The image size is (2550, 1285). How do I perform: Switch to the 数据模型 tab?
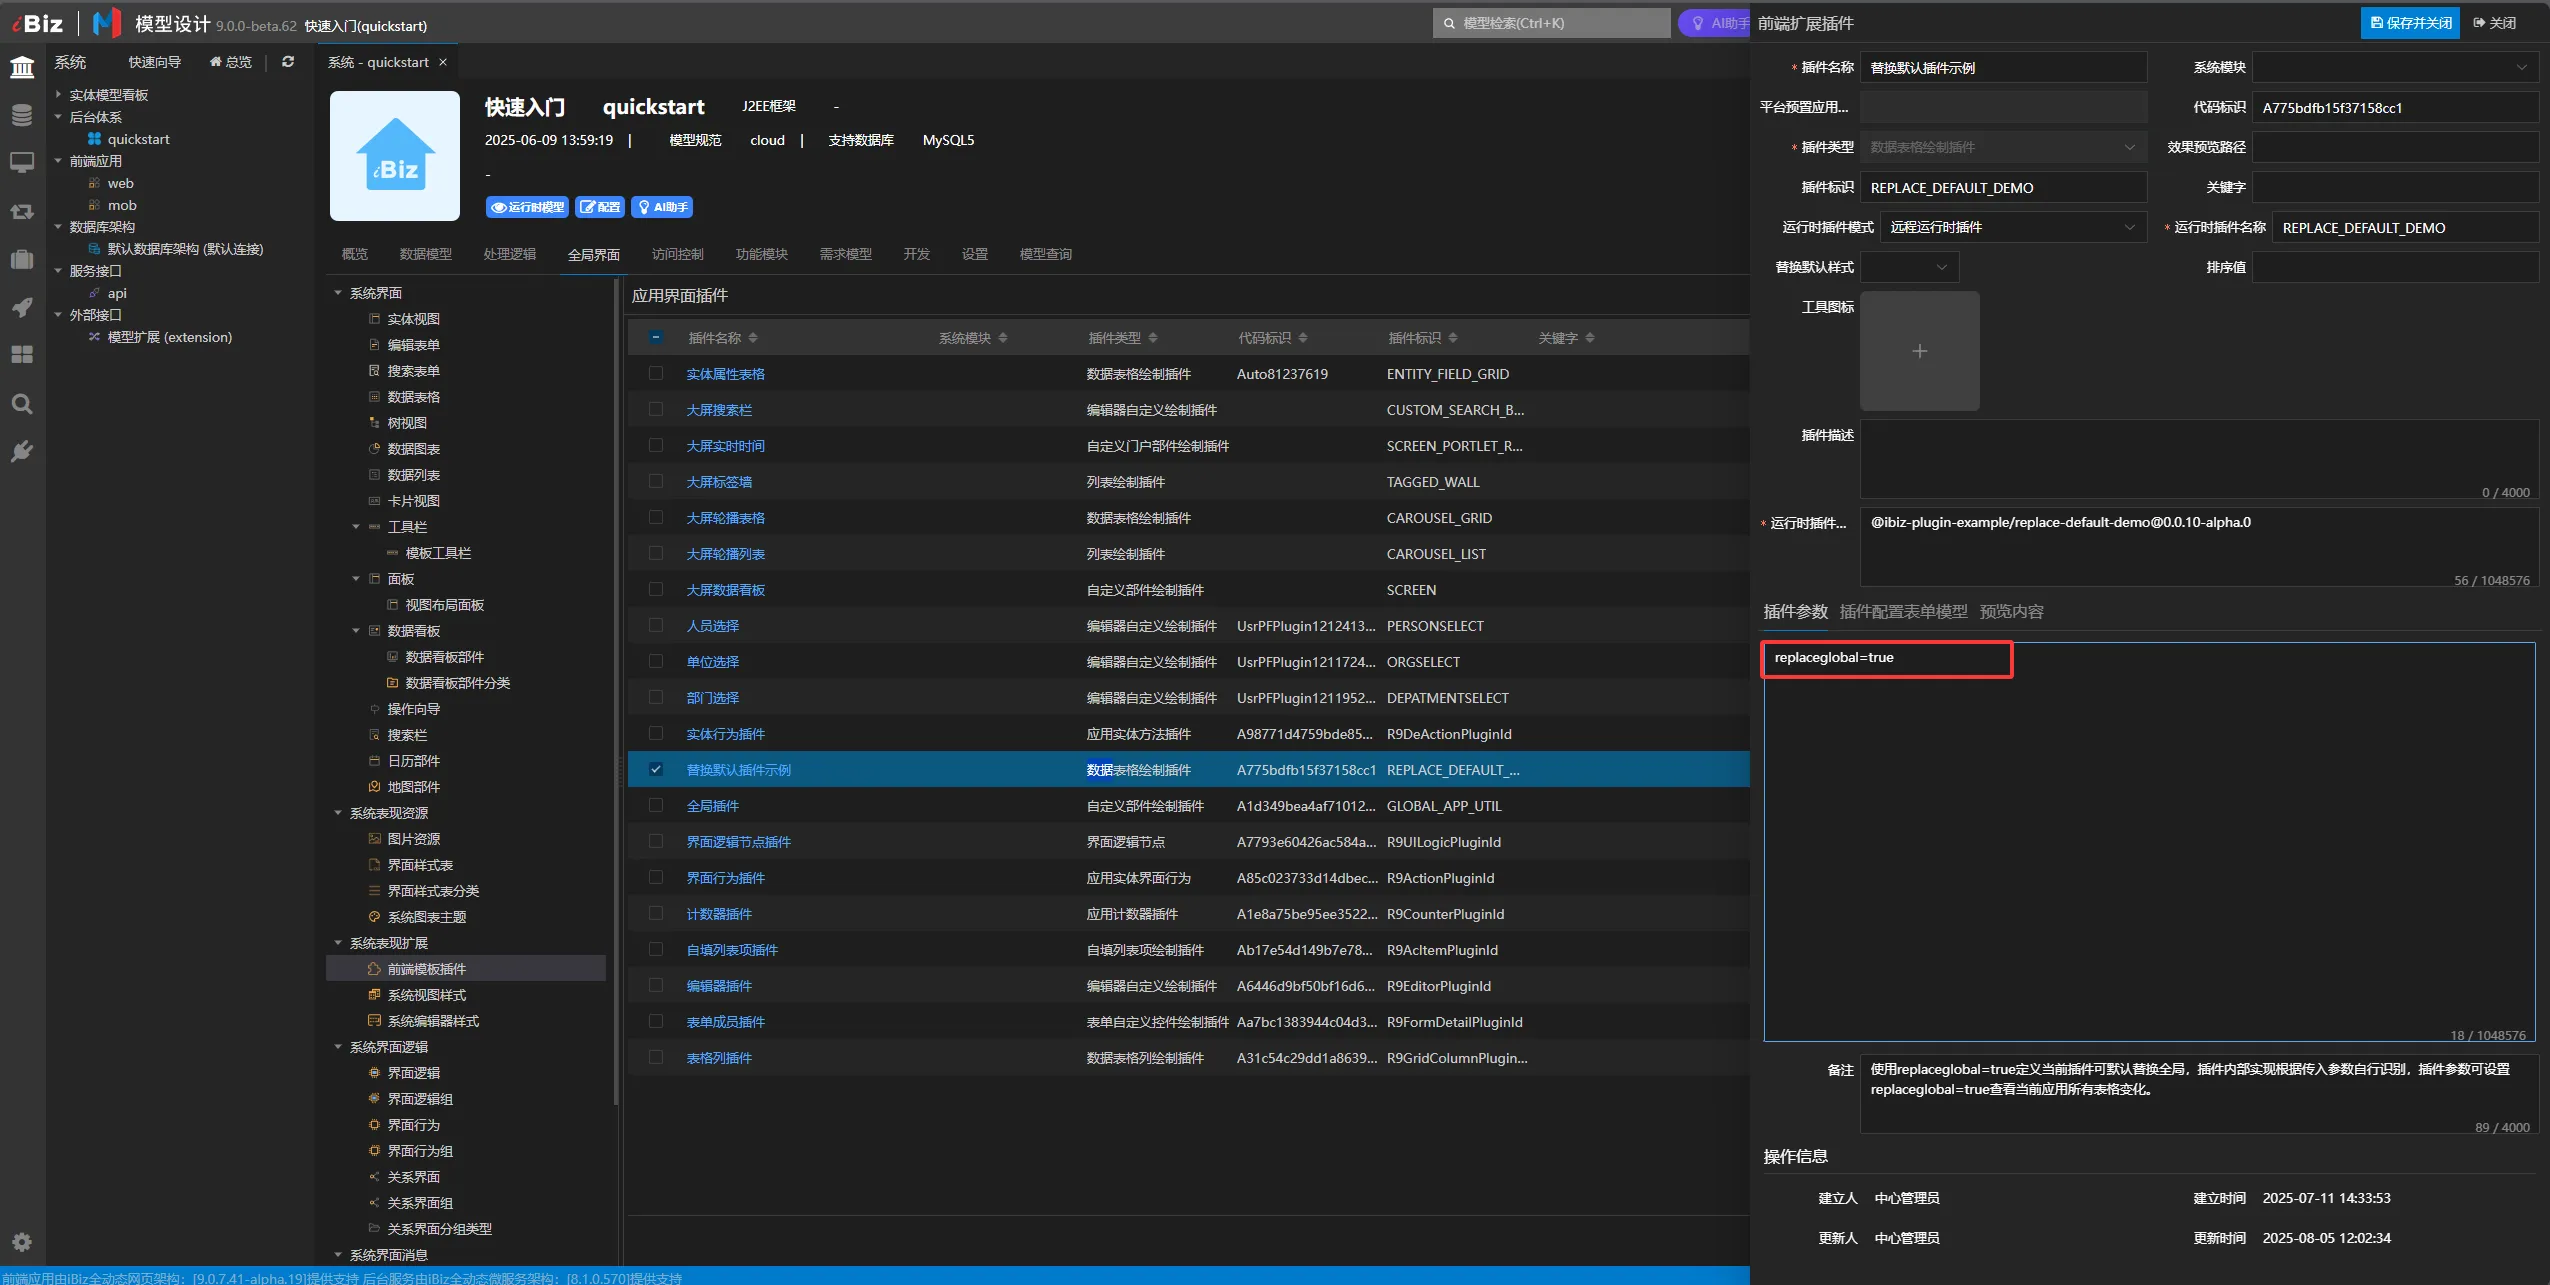[425, 254]
